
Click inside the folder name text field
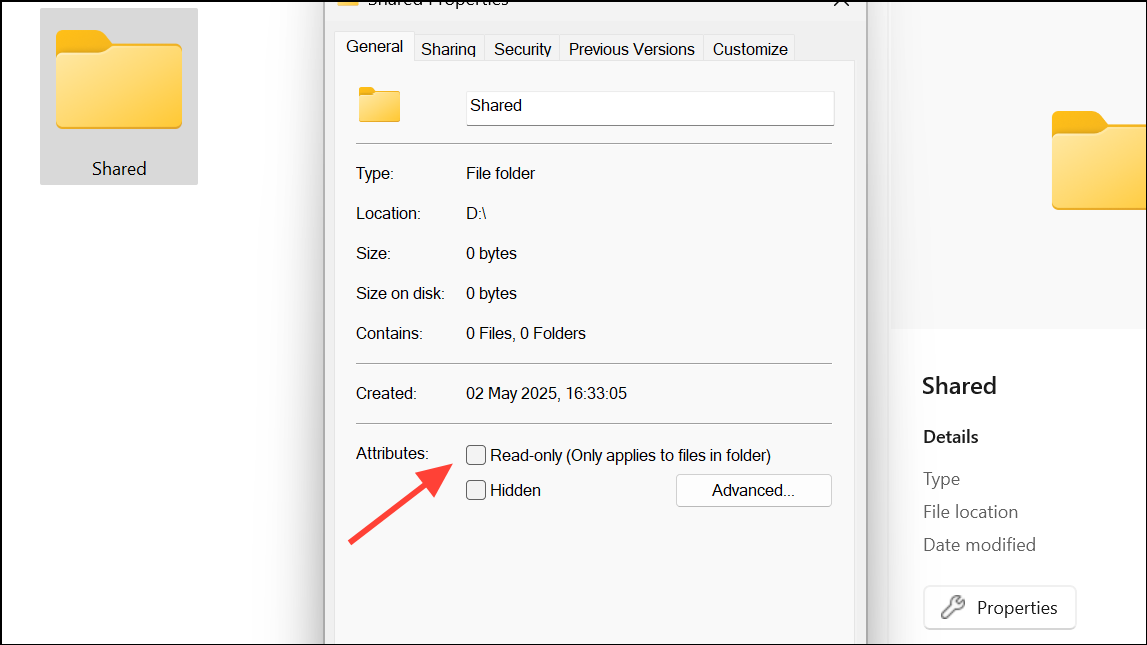click(x=649, y=108)
